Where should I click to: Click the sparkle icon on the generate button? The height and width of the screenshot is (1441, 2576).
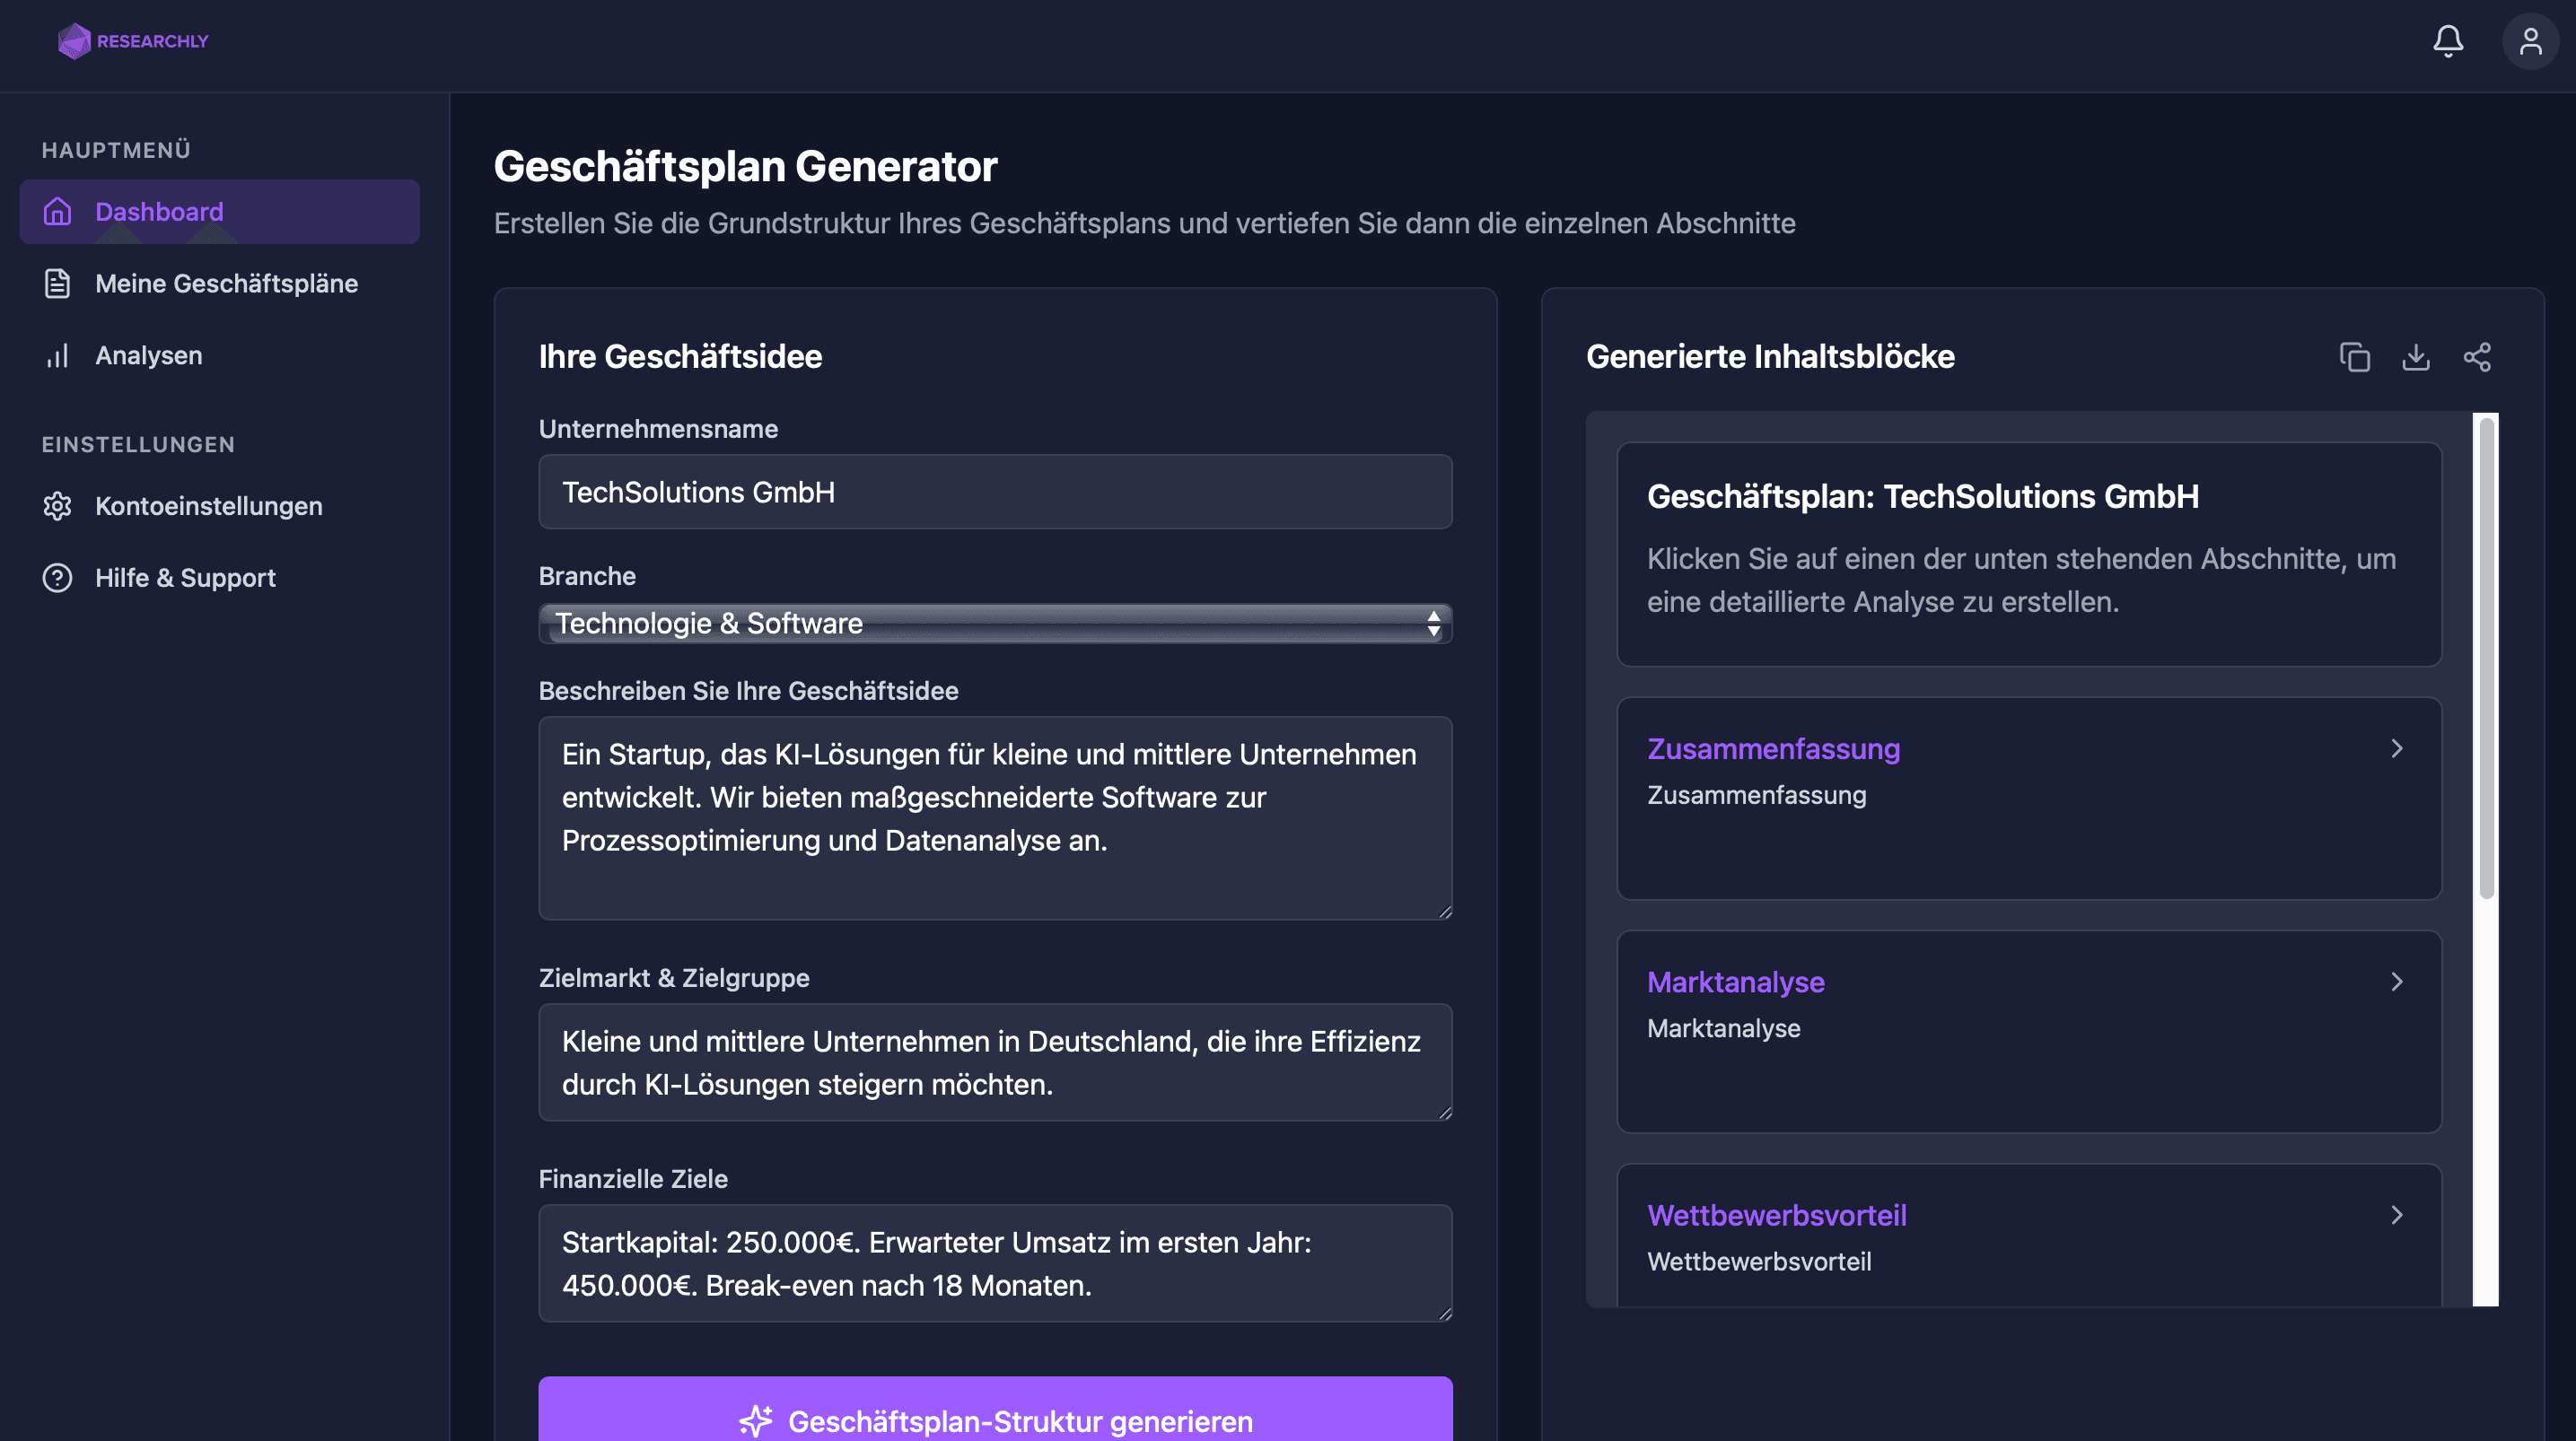coord(757,1420)
